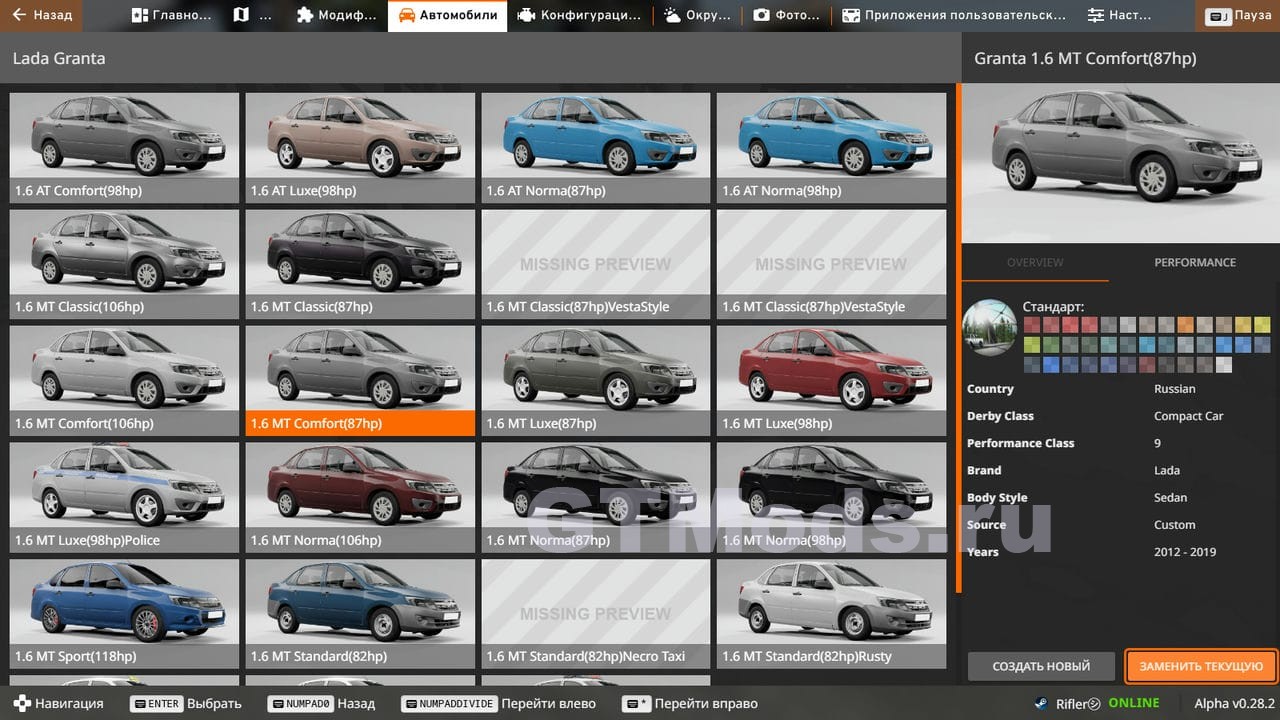Image resolution: width=1280 pixels, height=720 pixels.
Task: Select the Автомобили car tab
Action: tap(447, 15)
